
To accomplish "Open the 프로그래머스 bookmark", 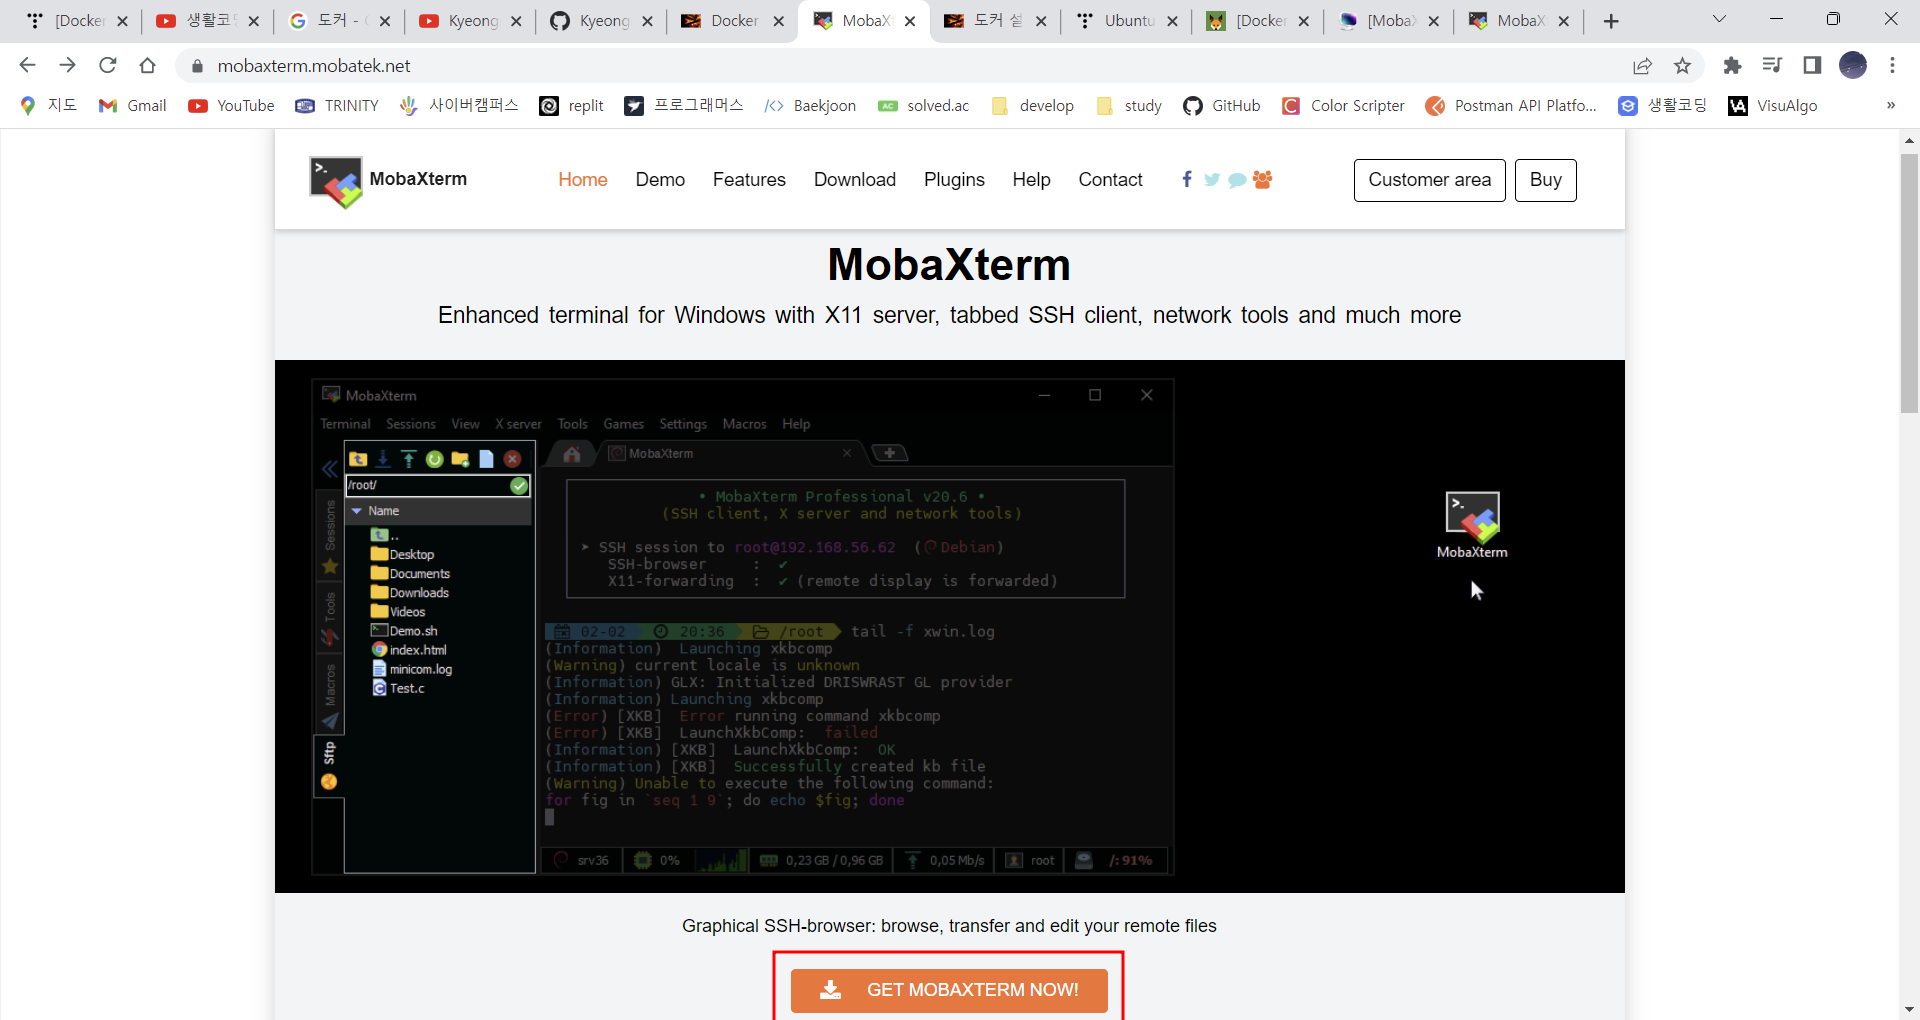I will 684,105.
